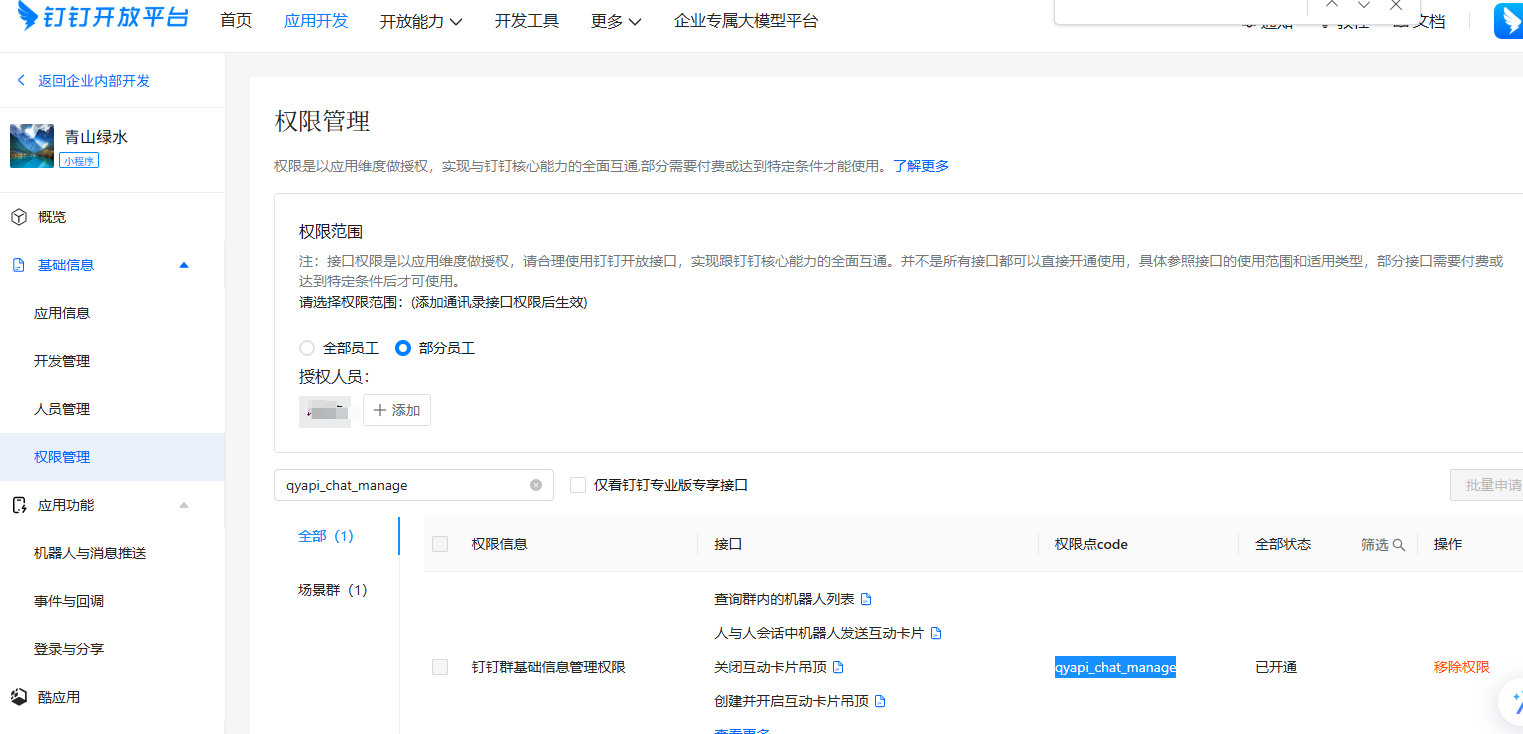Click the 移除权限 action link
Viewport: 1523px width, 734px height.
click(1462, 667)
